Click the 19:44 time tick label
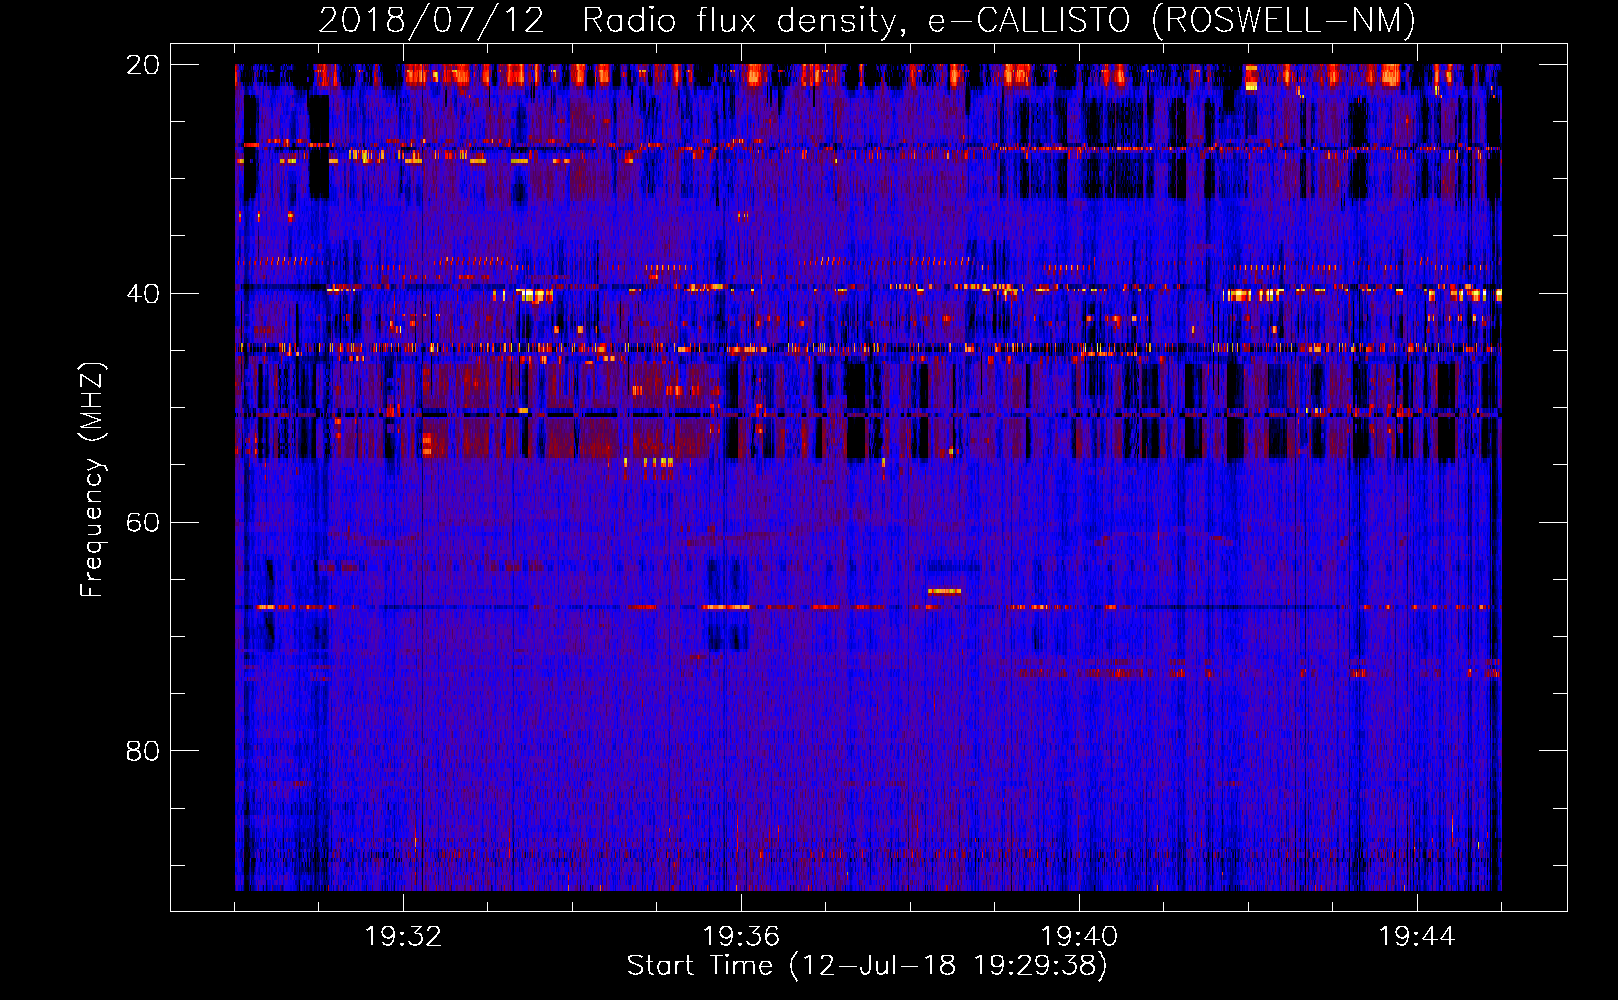 (x=1417, y=937)
